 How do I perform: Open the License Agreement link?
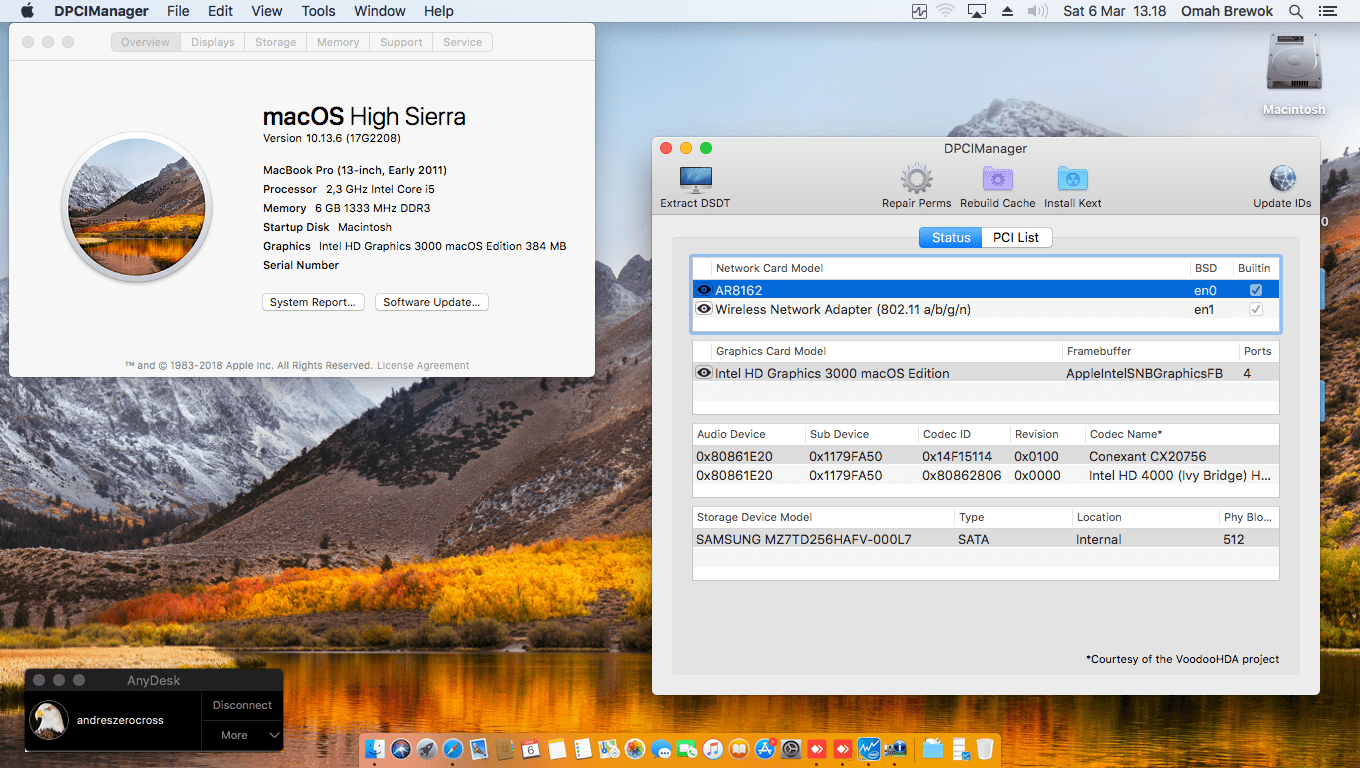coord(423,366)
